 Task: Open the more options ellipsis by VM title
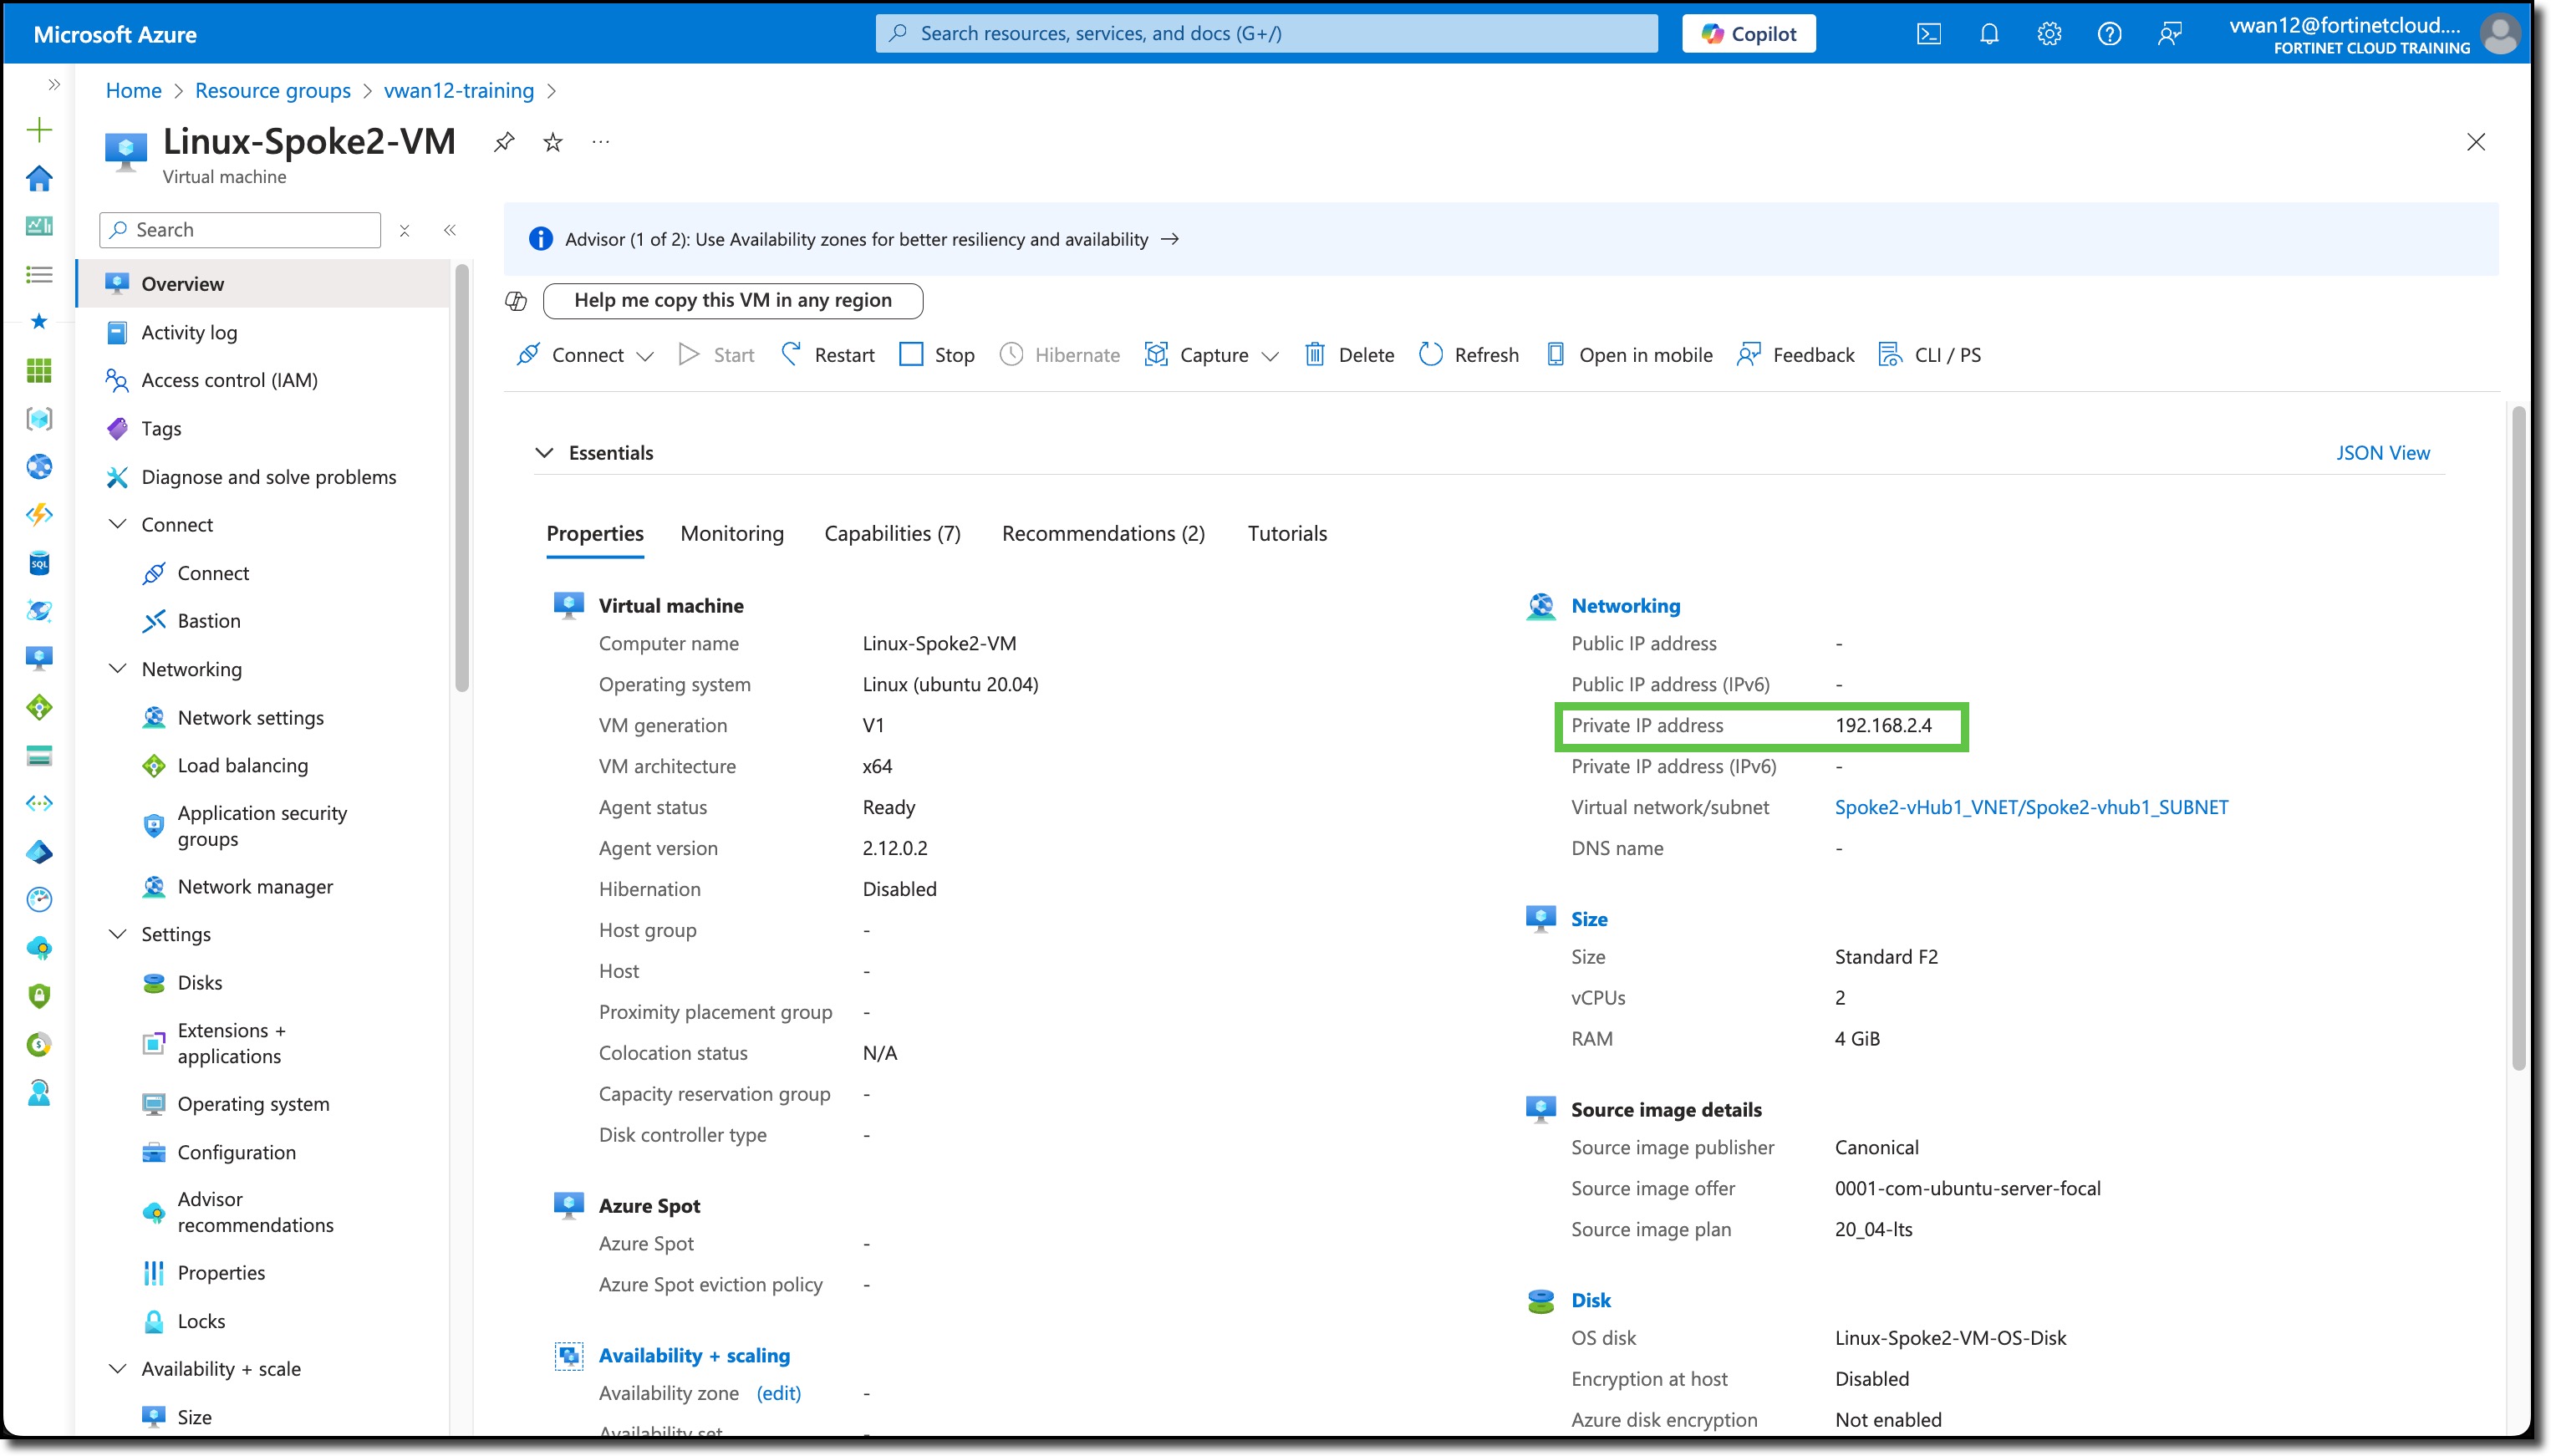click(x=600, y=142)
